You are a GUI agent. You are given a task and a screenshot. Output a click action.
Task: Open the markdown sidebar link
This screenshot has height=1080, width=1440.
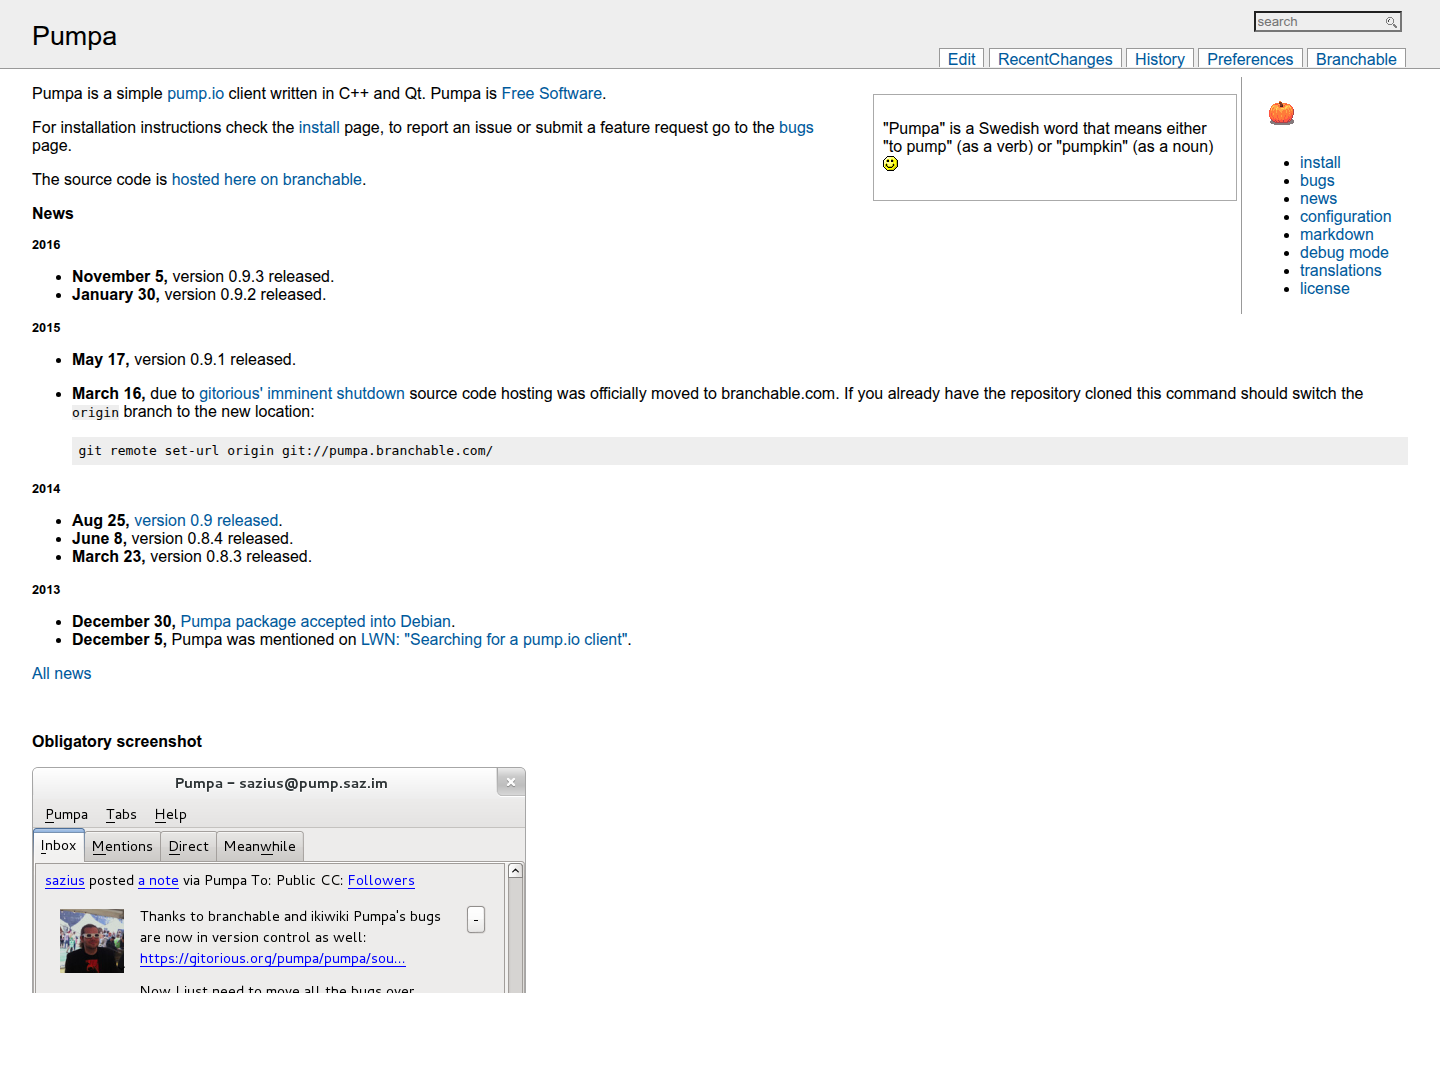(x=1337, y=234)
